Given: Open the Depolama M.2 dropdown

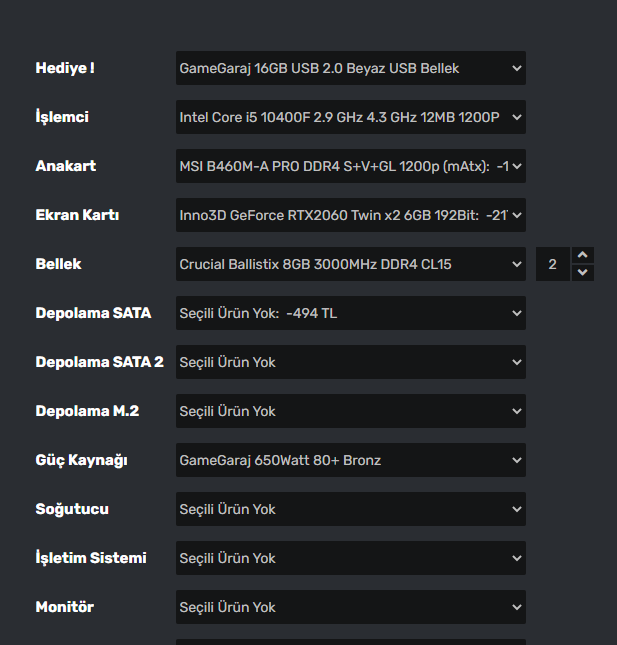Looking at the screenshot, I should [x=350, y=411].
